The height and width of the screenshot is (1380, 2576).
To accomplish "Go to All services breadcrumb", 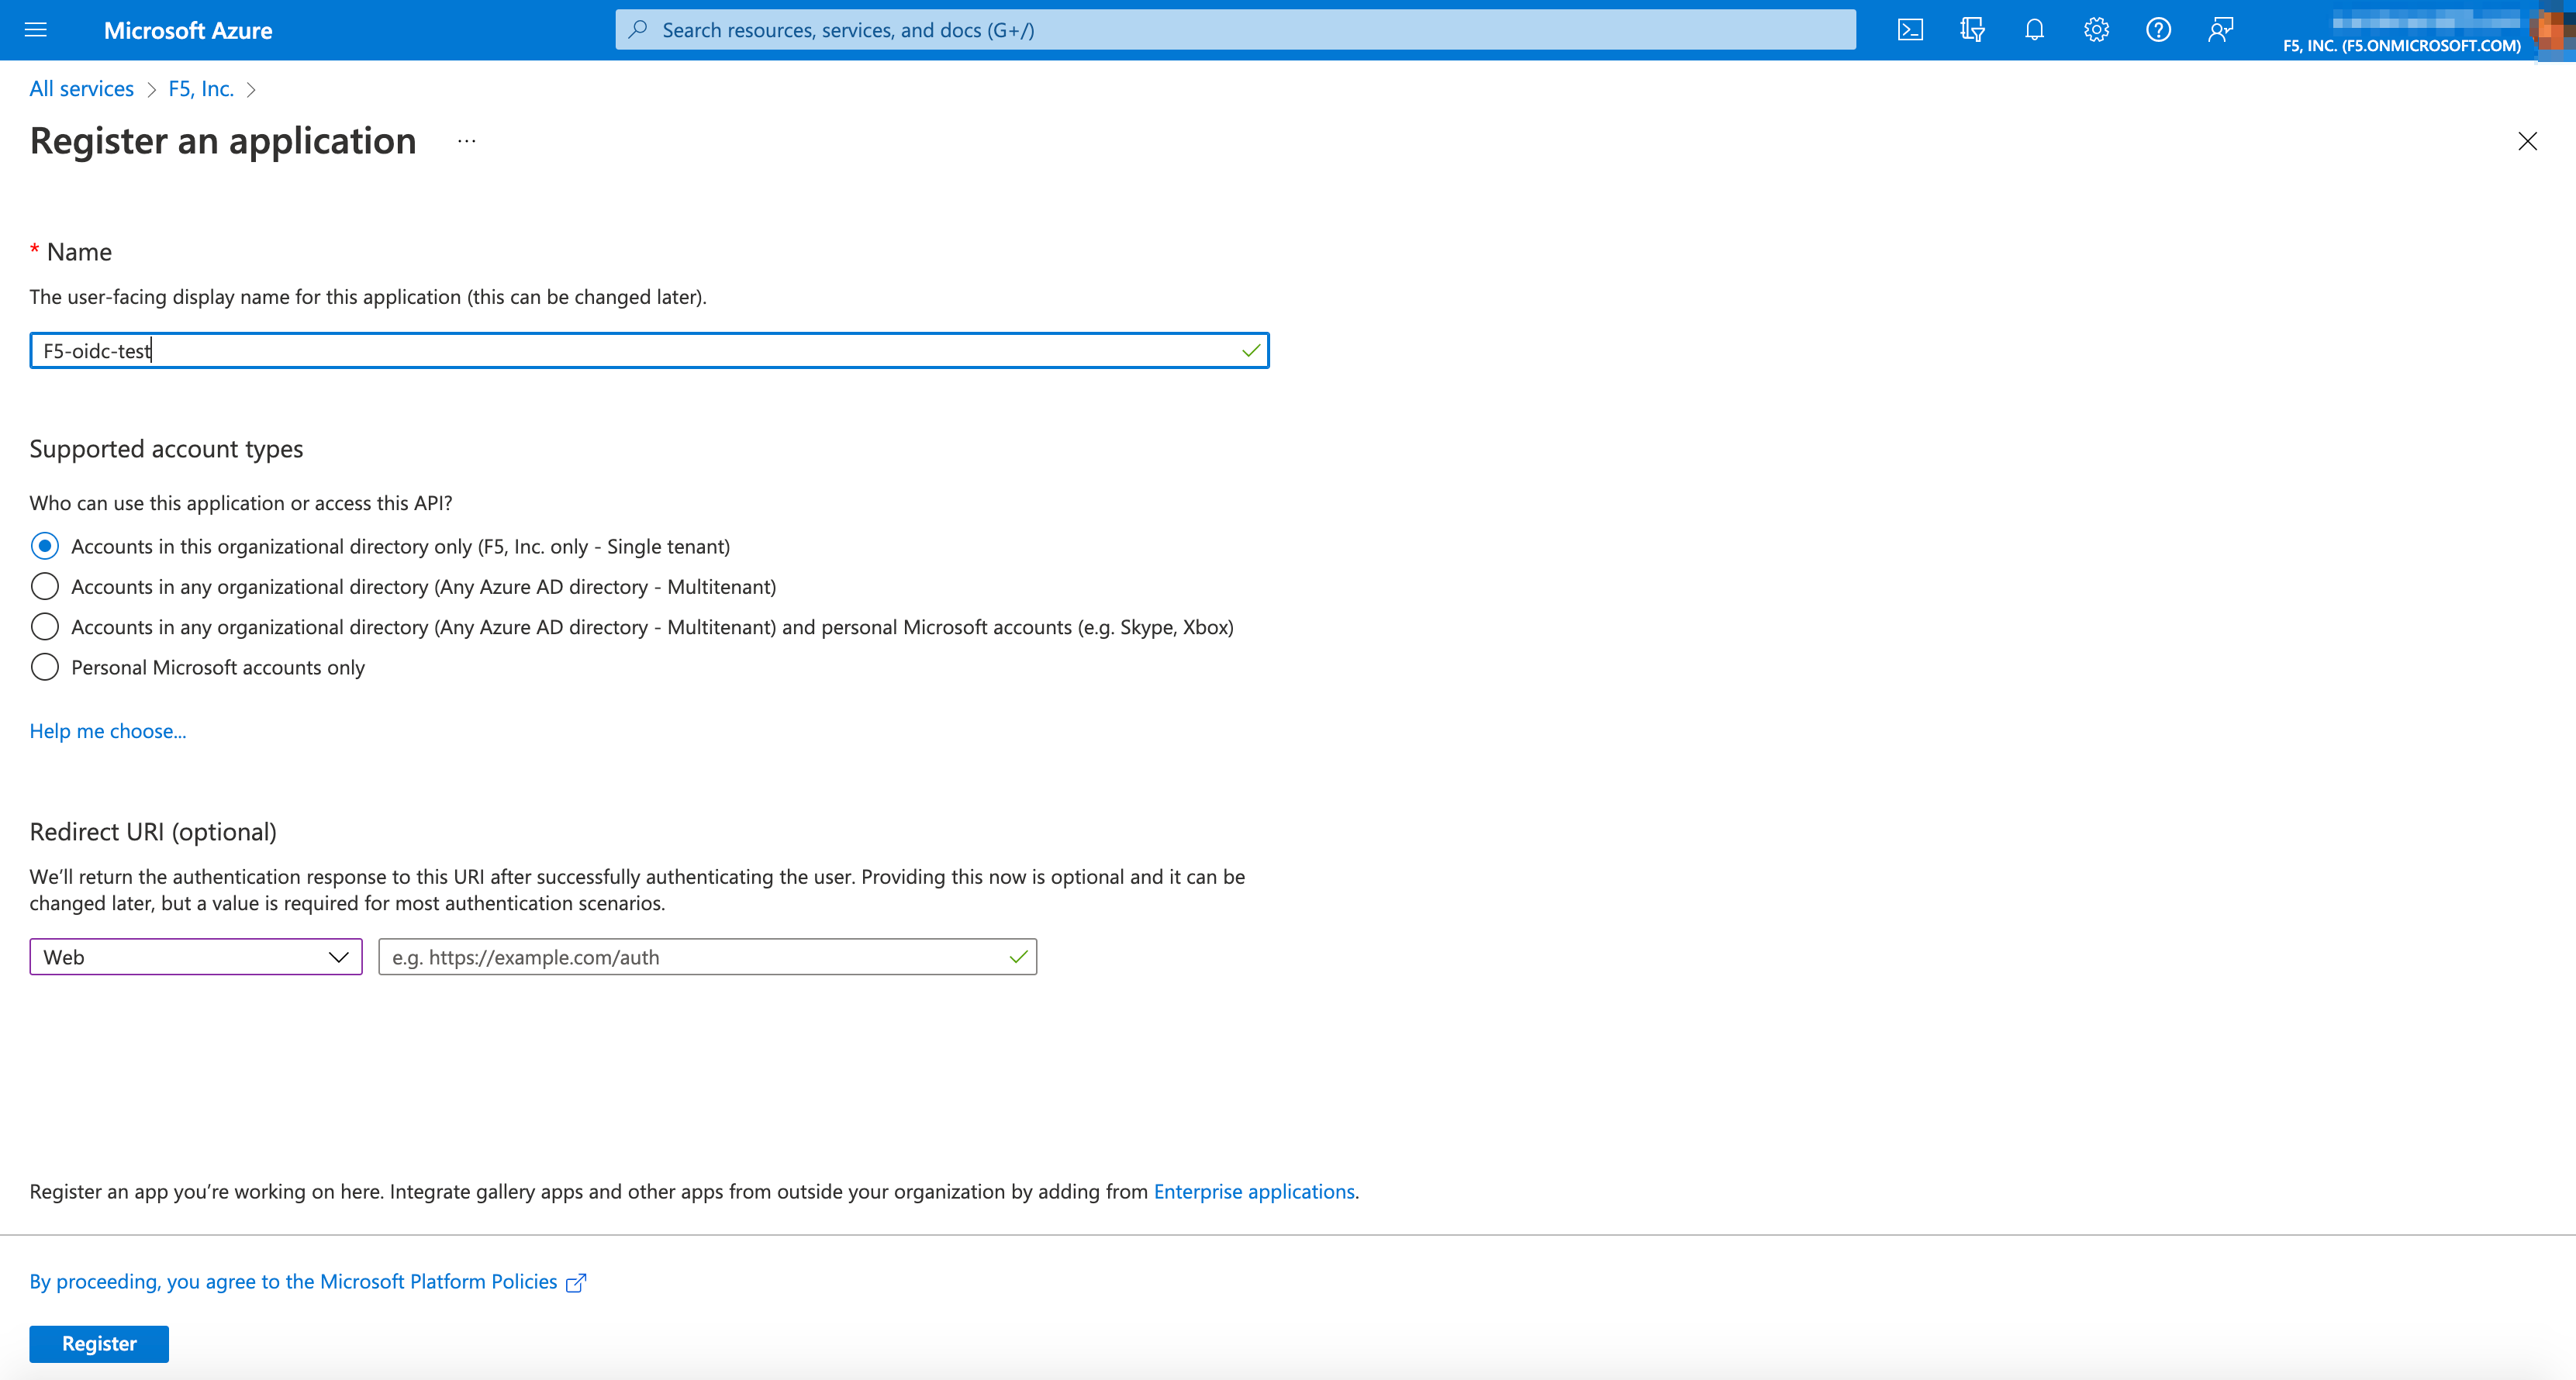I will (x=81, y=89).
